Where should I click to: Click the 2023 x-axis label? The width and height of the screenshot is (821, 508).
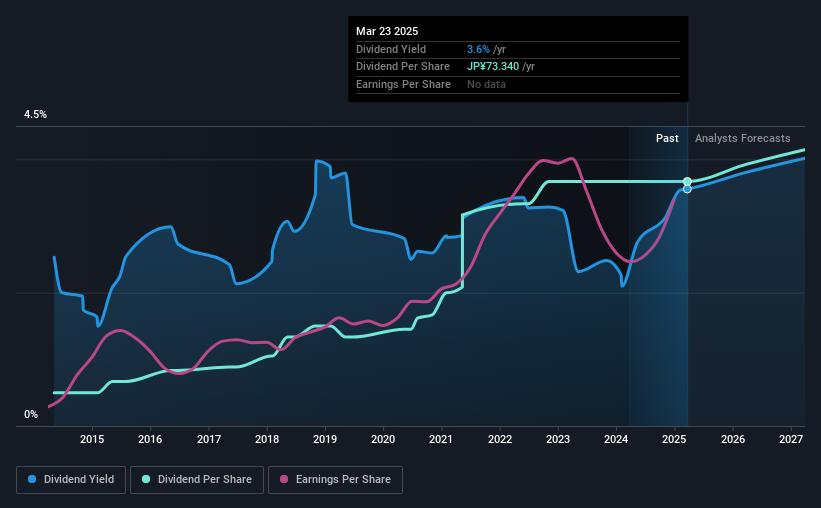pos(558,439)
